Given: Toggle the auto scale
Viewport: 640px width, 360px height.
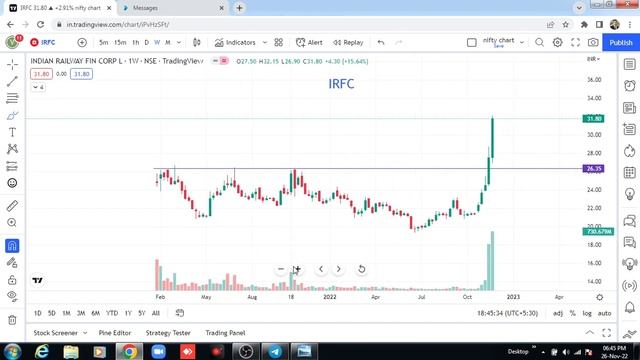Looking at the screenshot, I should tap(604, 313).
